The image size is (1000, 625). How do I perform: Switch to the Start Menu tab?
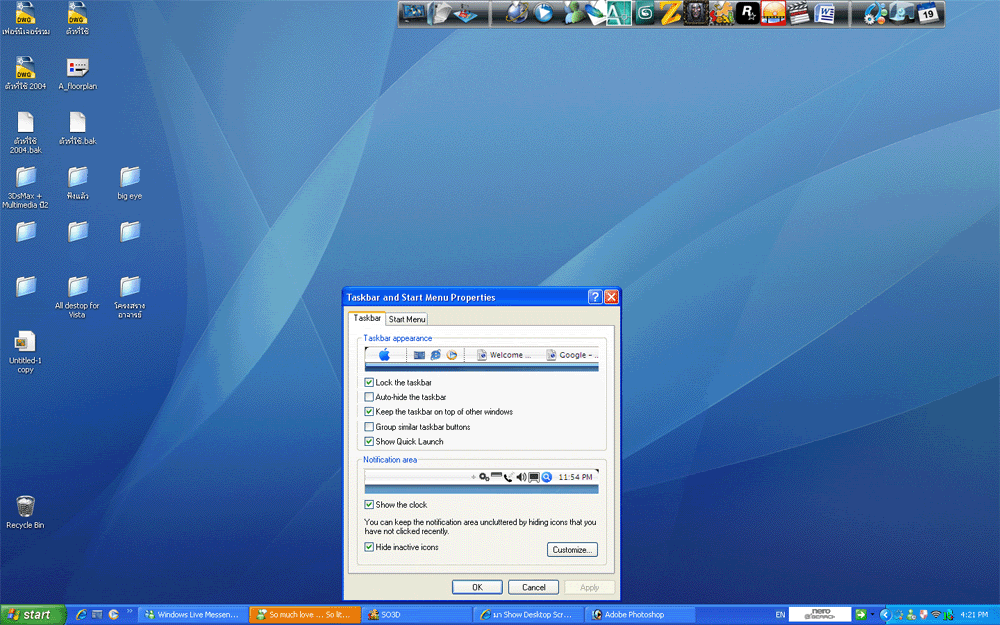[407, 319]
